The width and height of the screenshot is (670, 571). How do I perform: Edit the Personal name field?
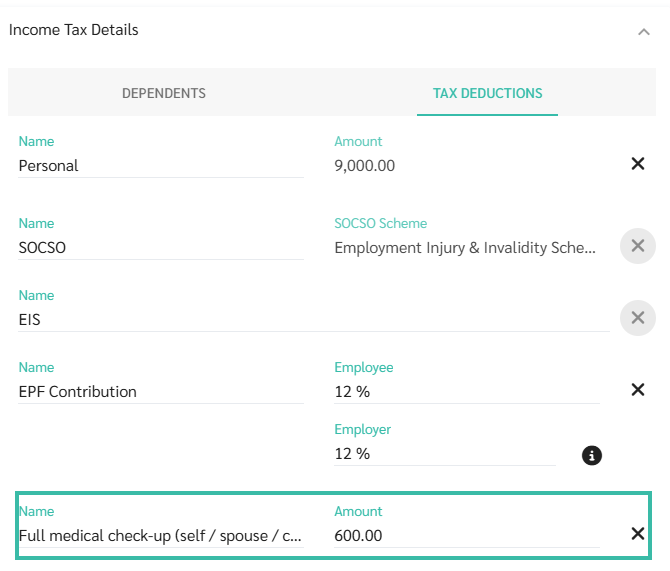[160, 166]
